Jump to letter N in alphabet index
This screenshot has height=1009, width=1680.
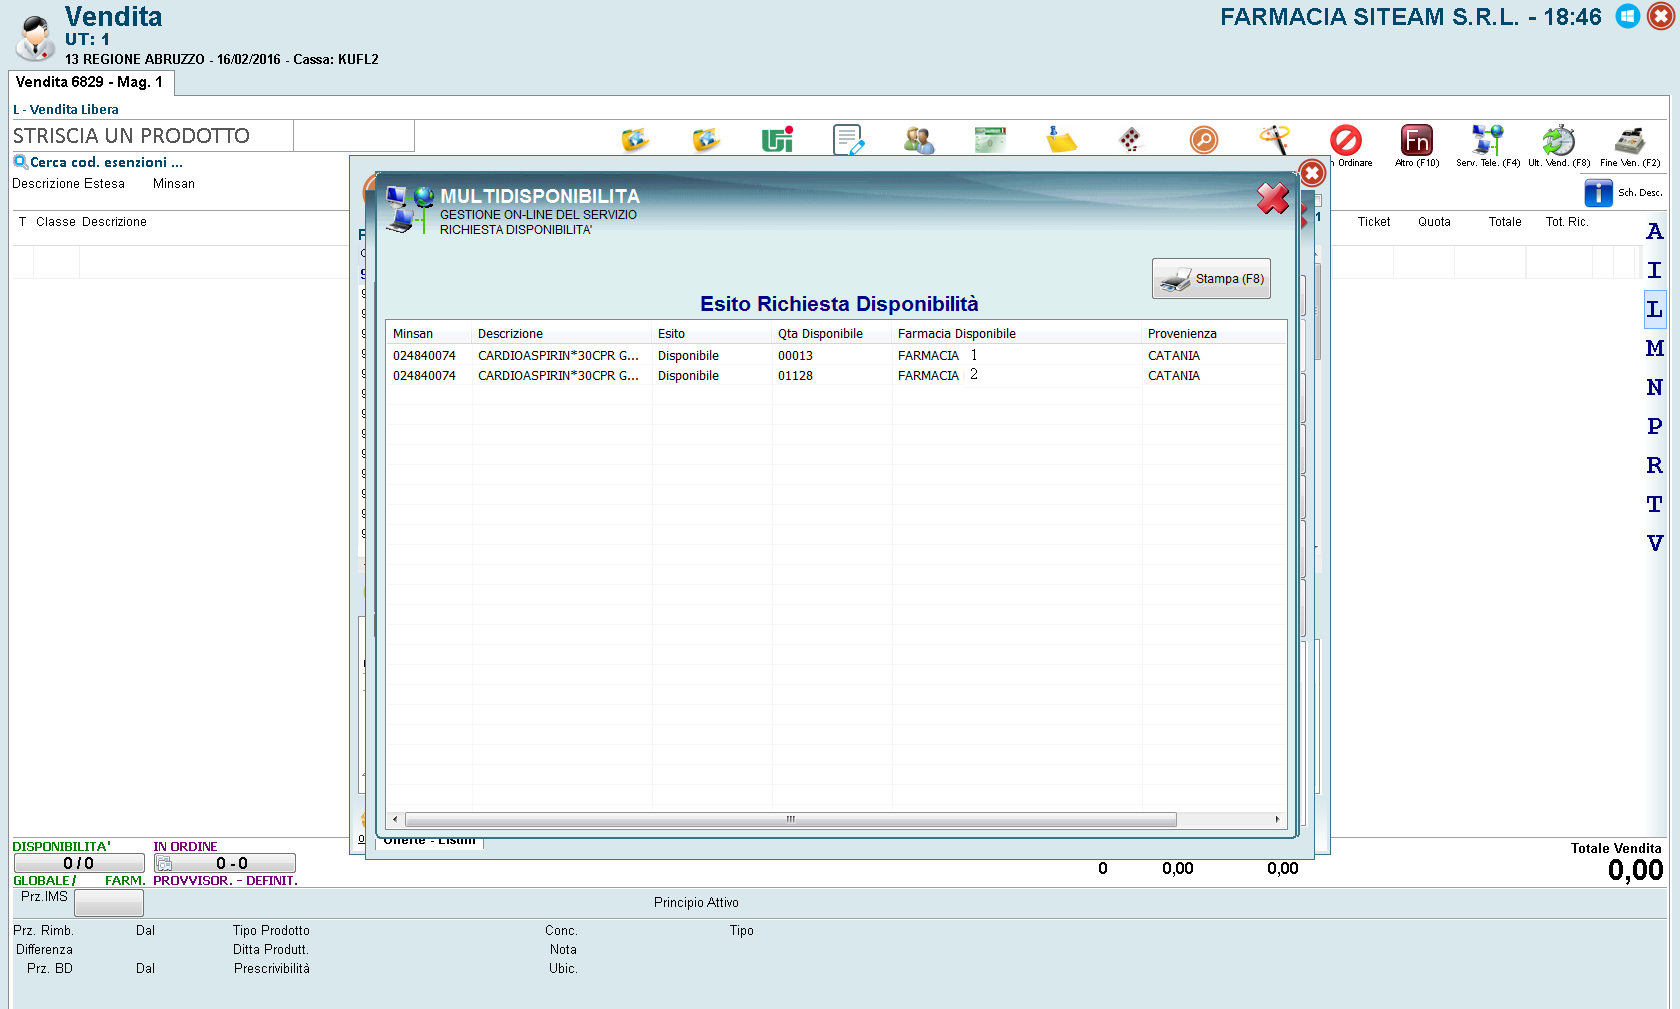(x=1655, y=387)
